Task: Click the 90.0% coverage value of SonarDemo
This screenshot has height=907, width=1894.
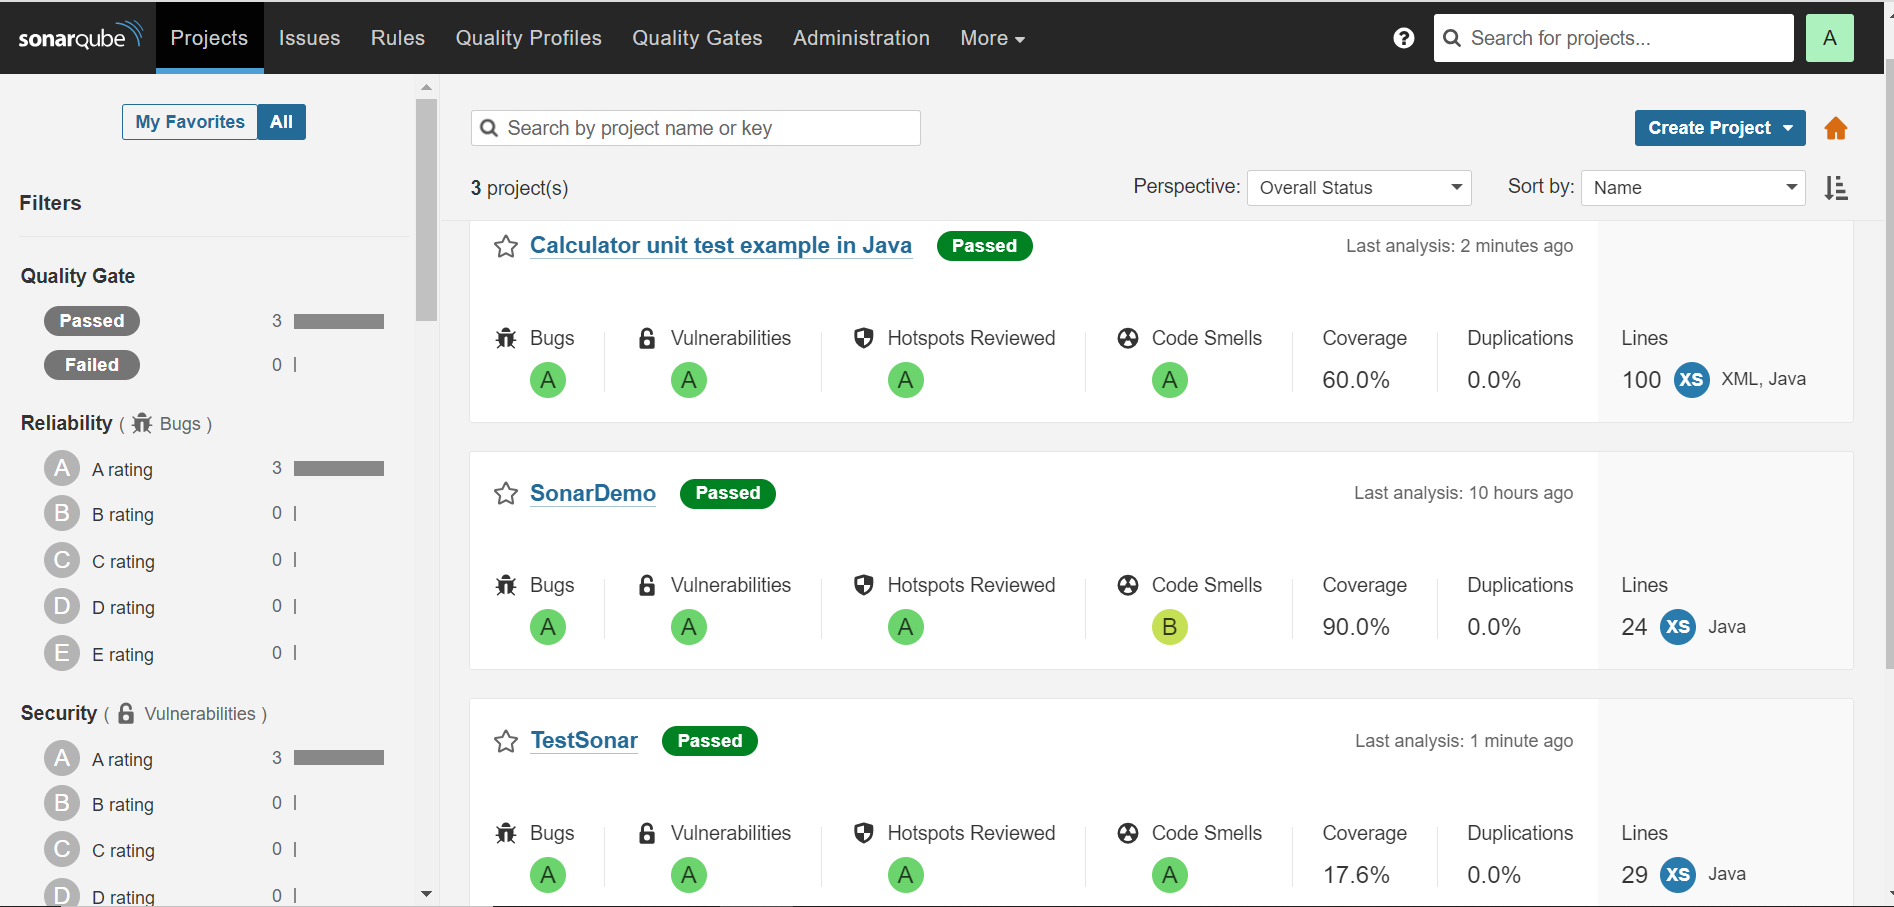Action: [x=1356, y=627]
